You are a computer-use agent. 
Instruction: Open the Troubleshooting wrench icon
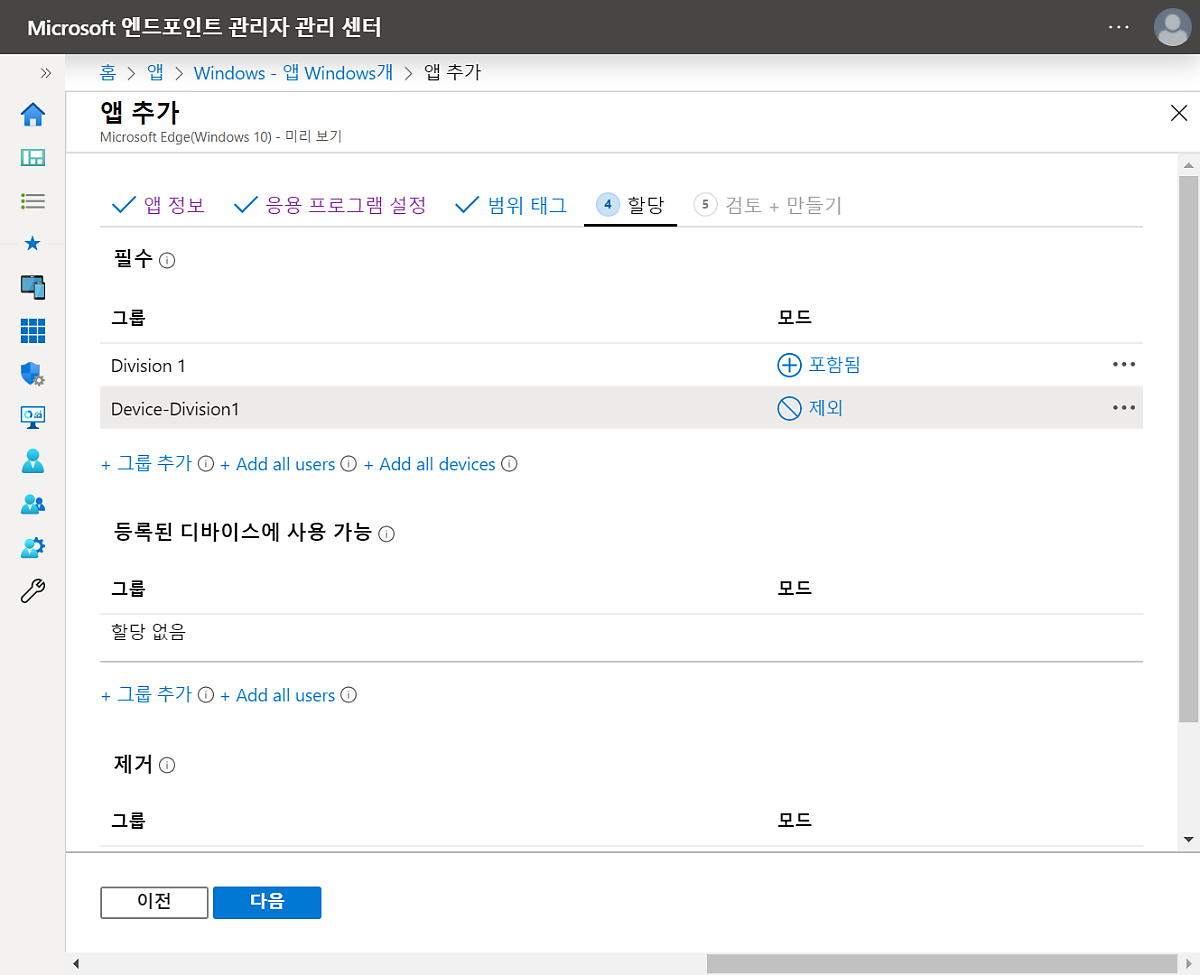point(33,590)
